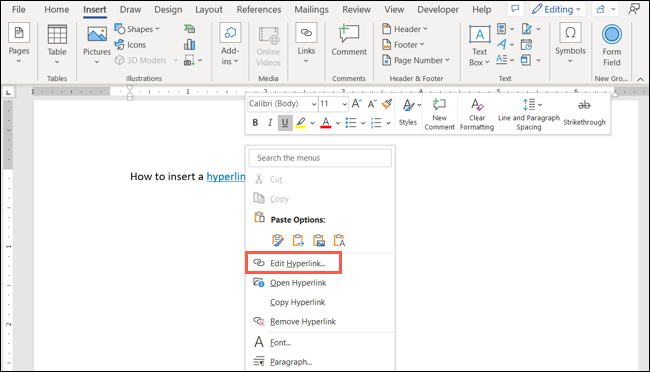
Task: Click Keep Source Formatting paste option
Action: [x=278, y=240]
